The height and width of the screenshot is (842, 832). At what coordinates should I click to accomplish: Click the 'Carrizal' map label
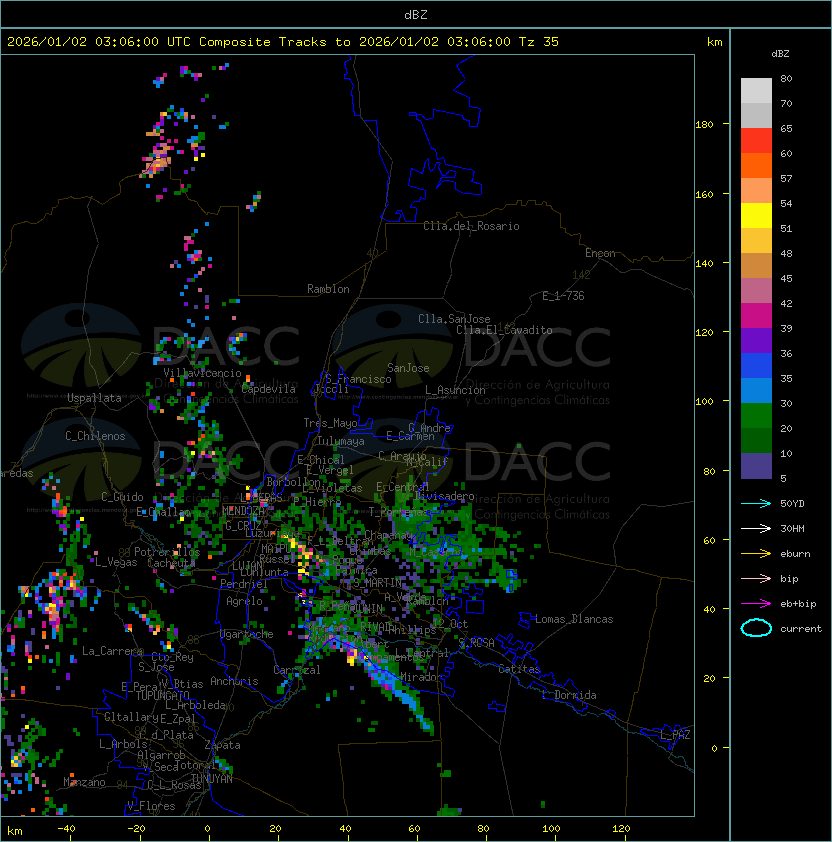click(297, 670)
